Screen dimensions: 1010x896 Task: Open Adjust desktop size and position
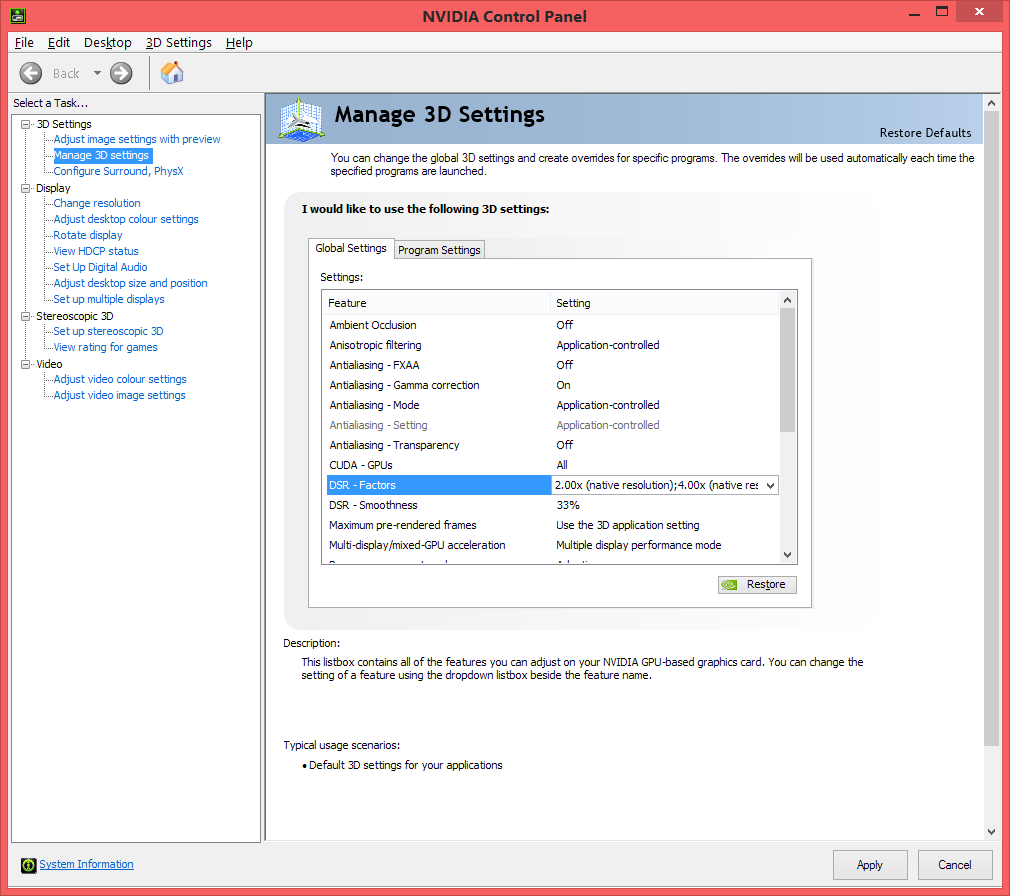pos(130,283)
